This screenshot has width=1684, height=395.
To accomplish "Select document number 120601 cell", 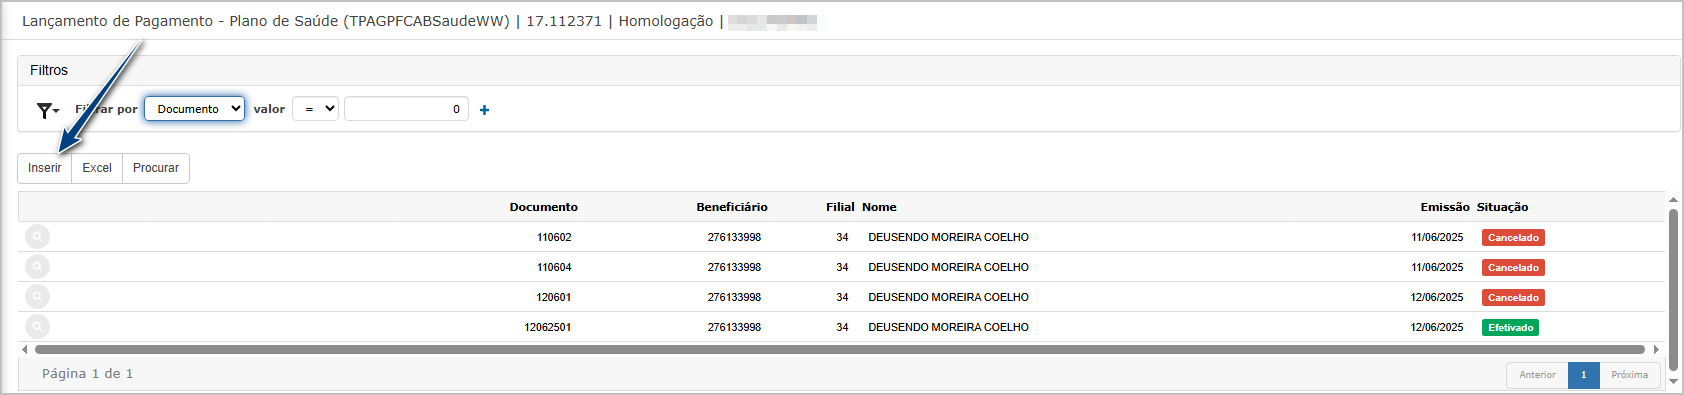I will coord(554,298).
